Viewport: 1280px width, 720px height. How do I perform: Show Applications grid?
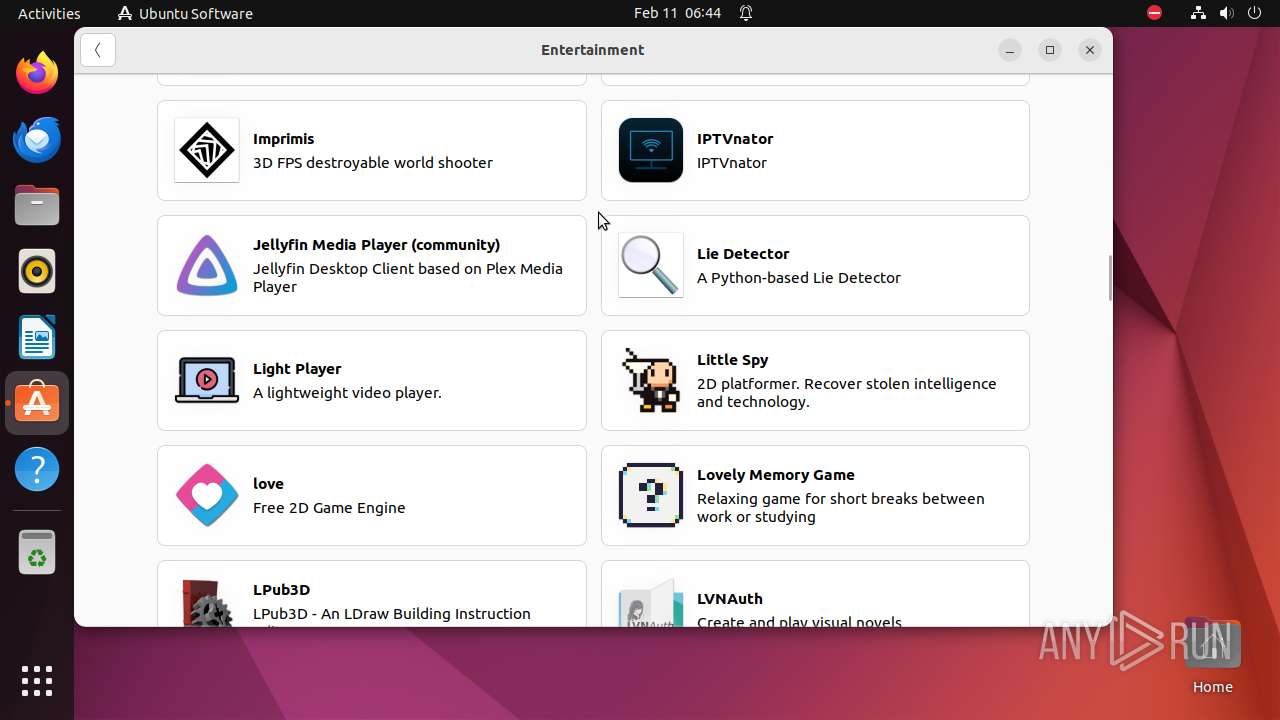click(x=37, y=681)
